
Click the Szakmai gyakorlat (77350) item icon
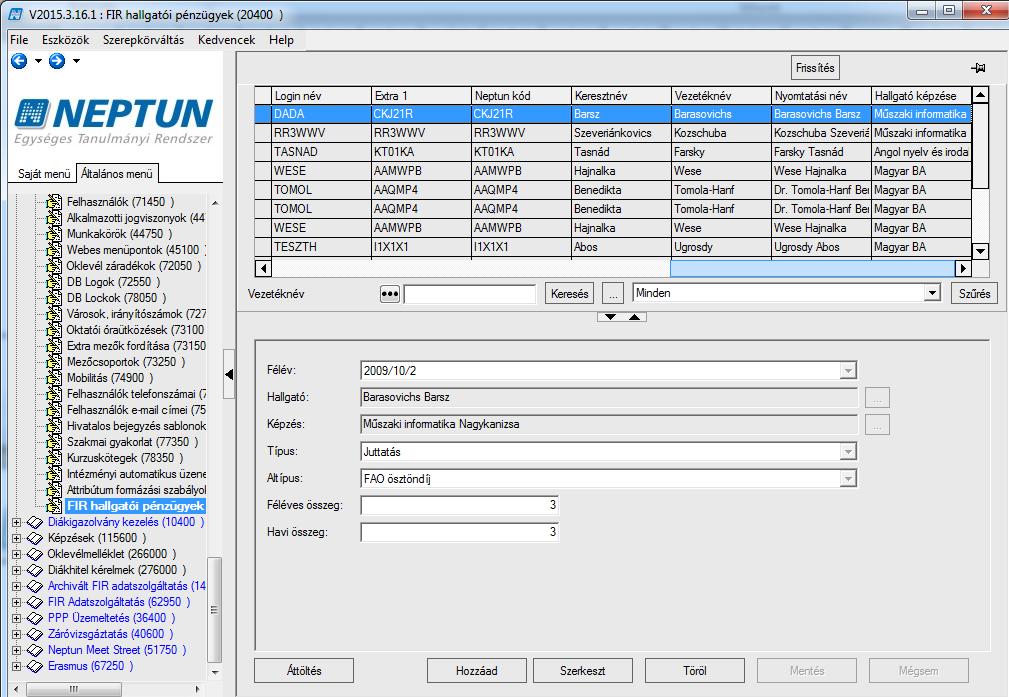point(55,442)
